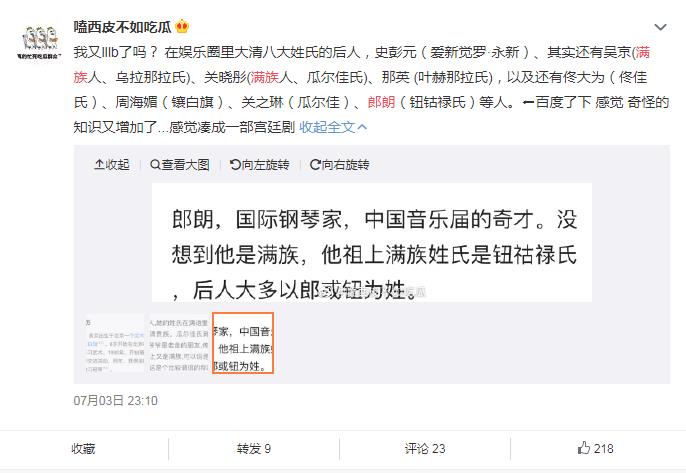Open the 评论 23 comments section
The height and width of the screenshot is (473, 686).
coord(425,448)
